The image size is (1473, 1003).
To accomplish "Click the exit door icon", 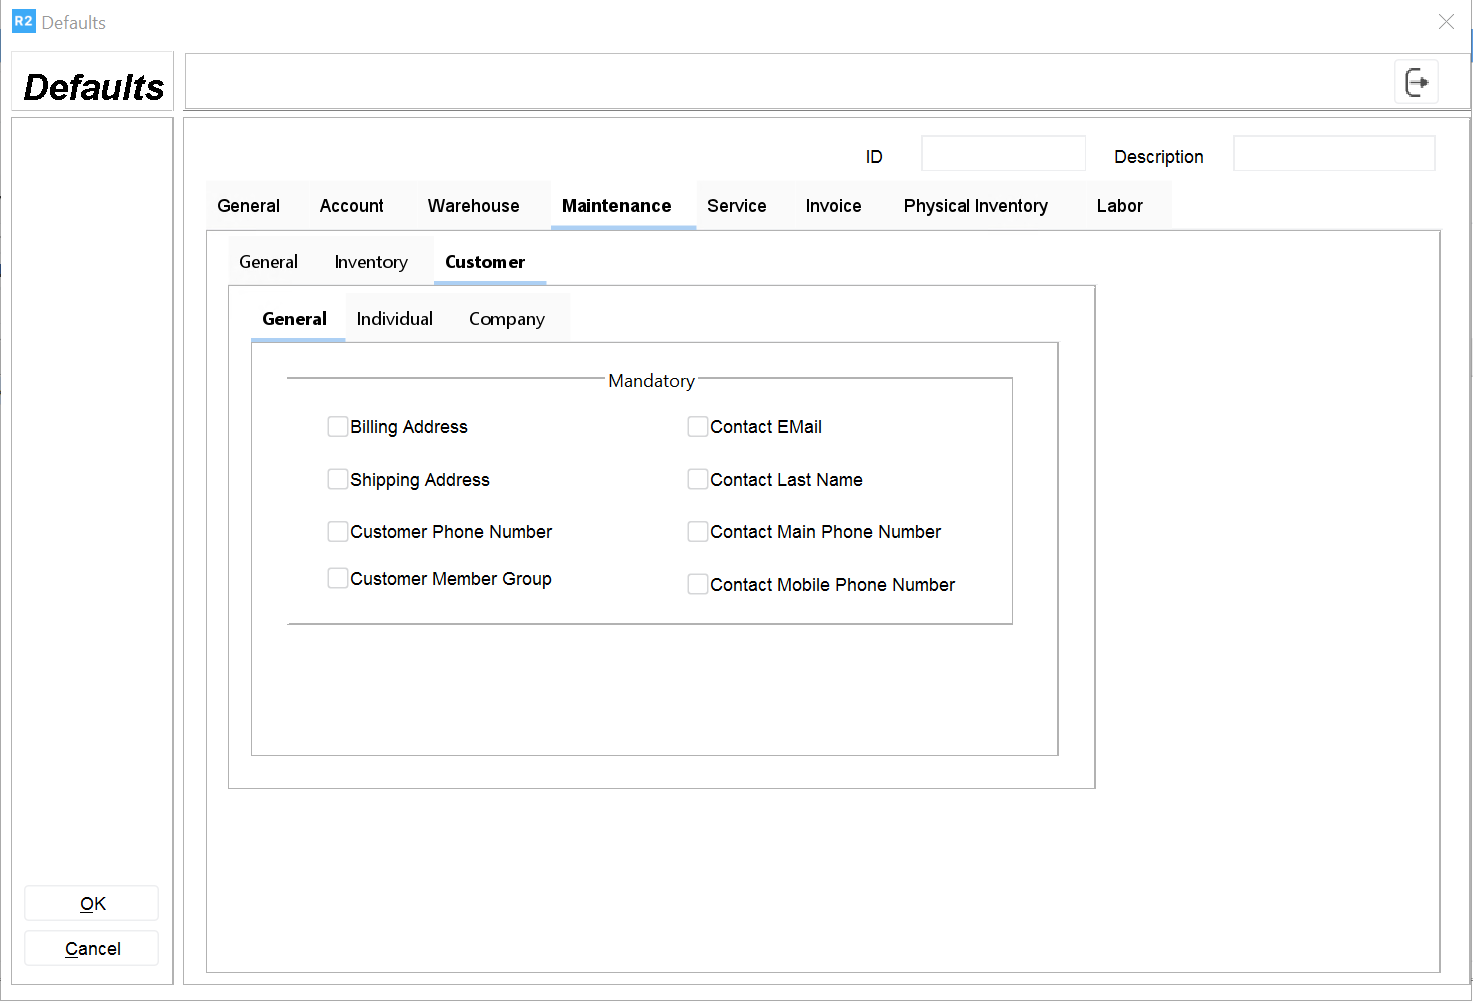I will click(x=1416, y=82).
